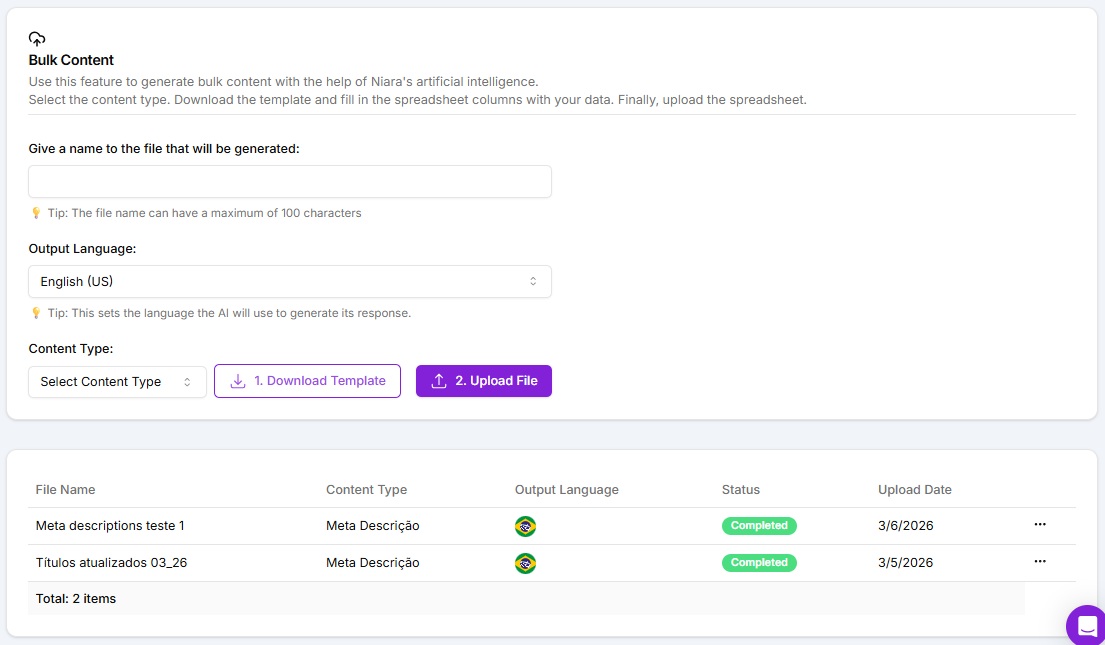Click Completed badge for Títulos atualizados 03_26
The width and height of the screenshot is (1105, 645).
[x=759, y=563]
